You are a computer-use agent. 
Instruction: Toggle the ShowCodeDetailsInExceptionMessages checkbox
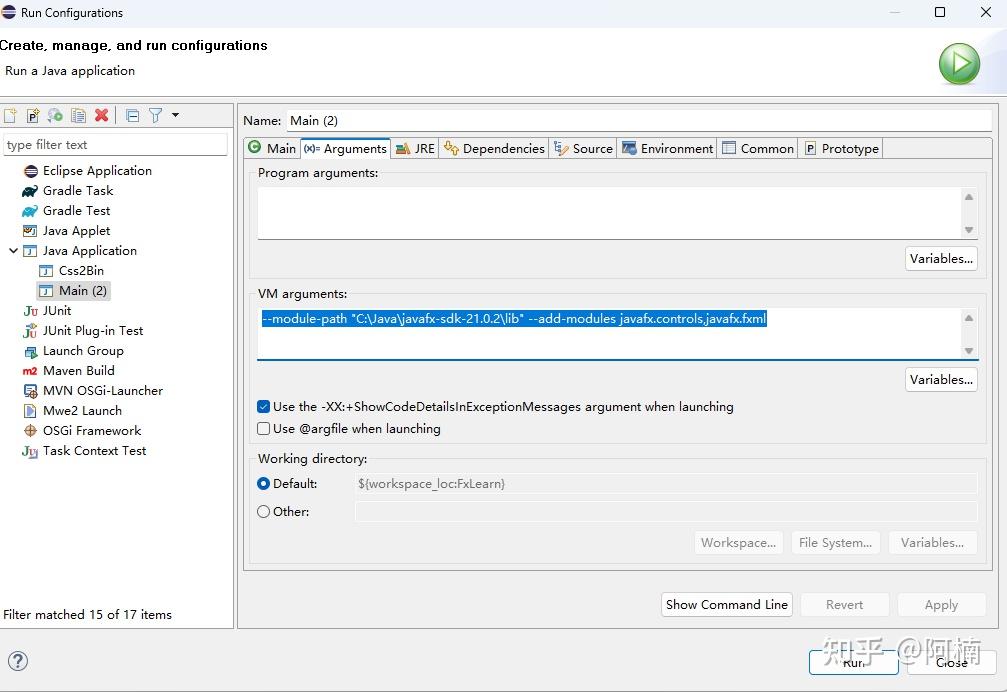pyautogui.click(x=264, y=407)
